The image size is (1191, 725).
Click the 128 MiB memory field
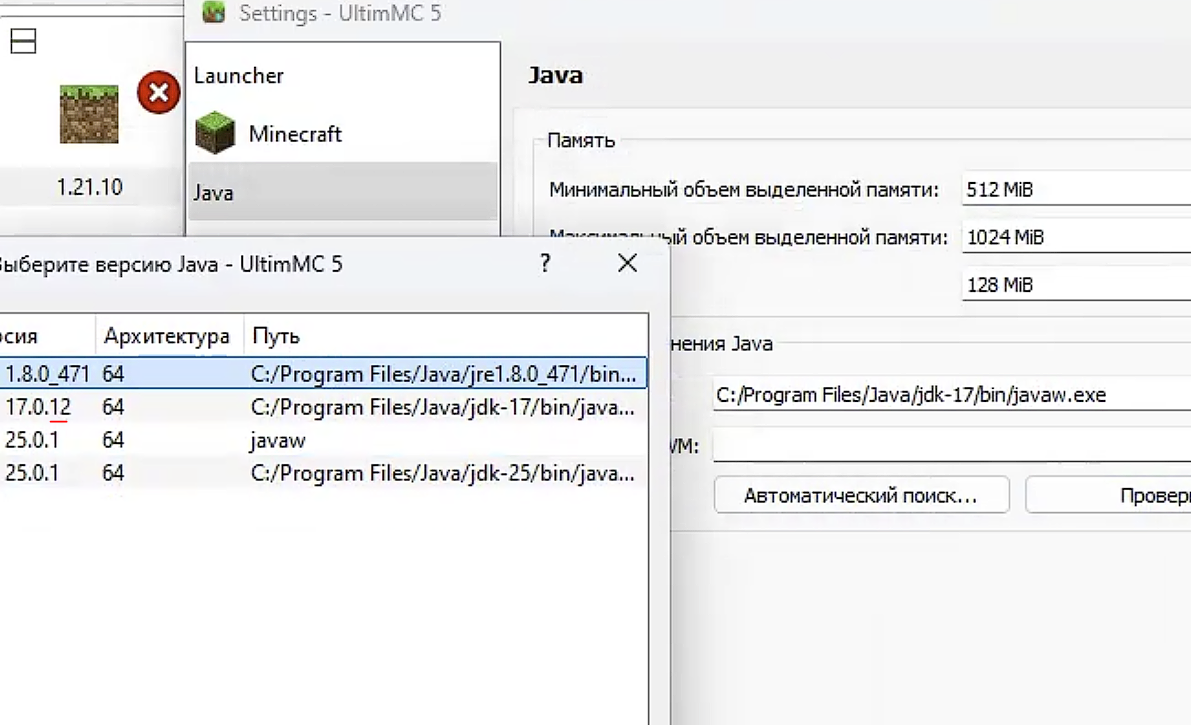point(1075,285)
